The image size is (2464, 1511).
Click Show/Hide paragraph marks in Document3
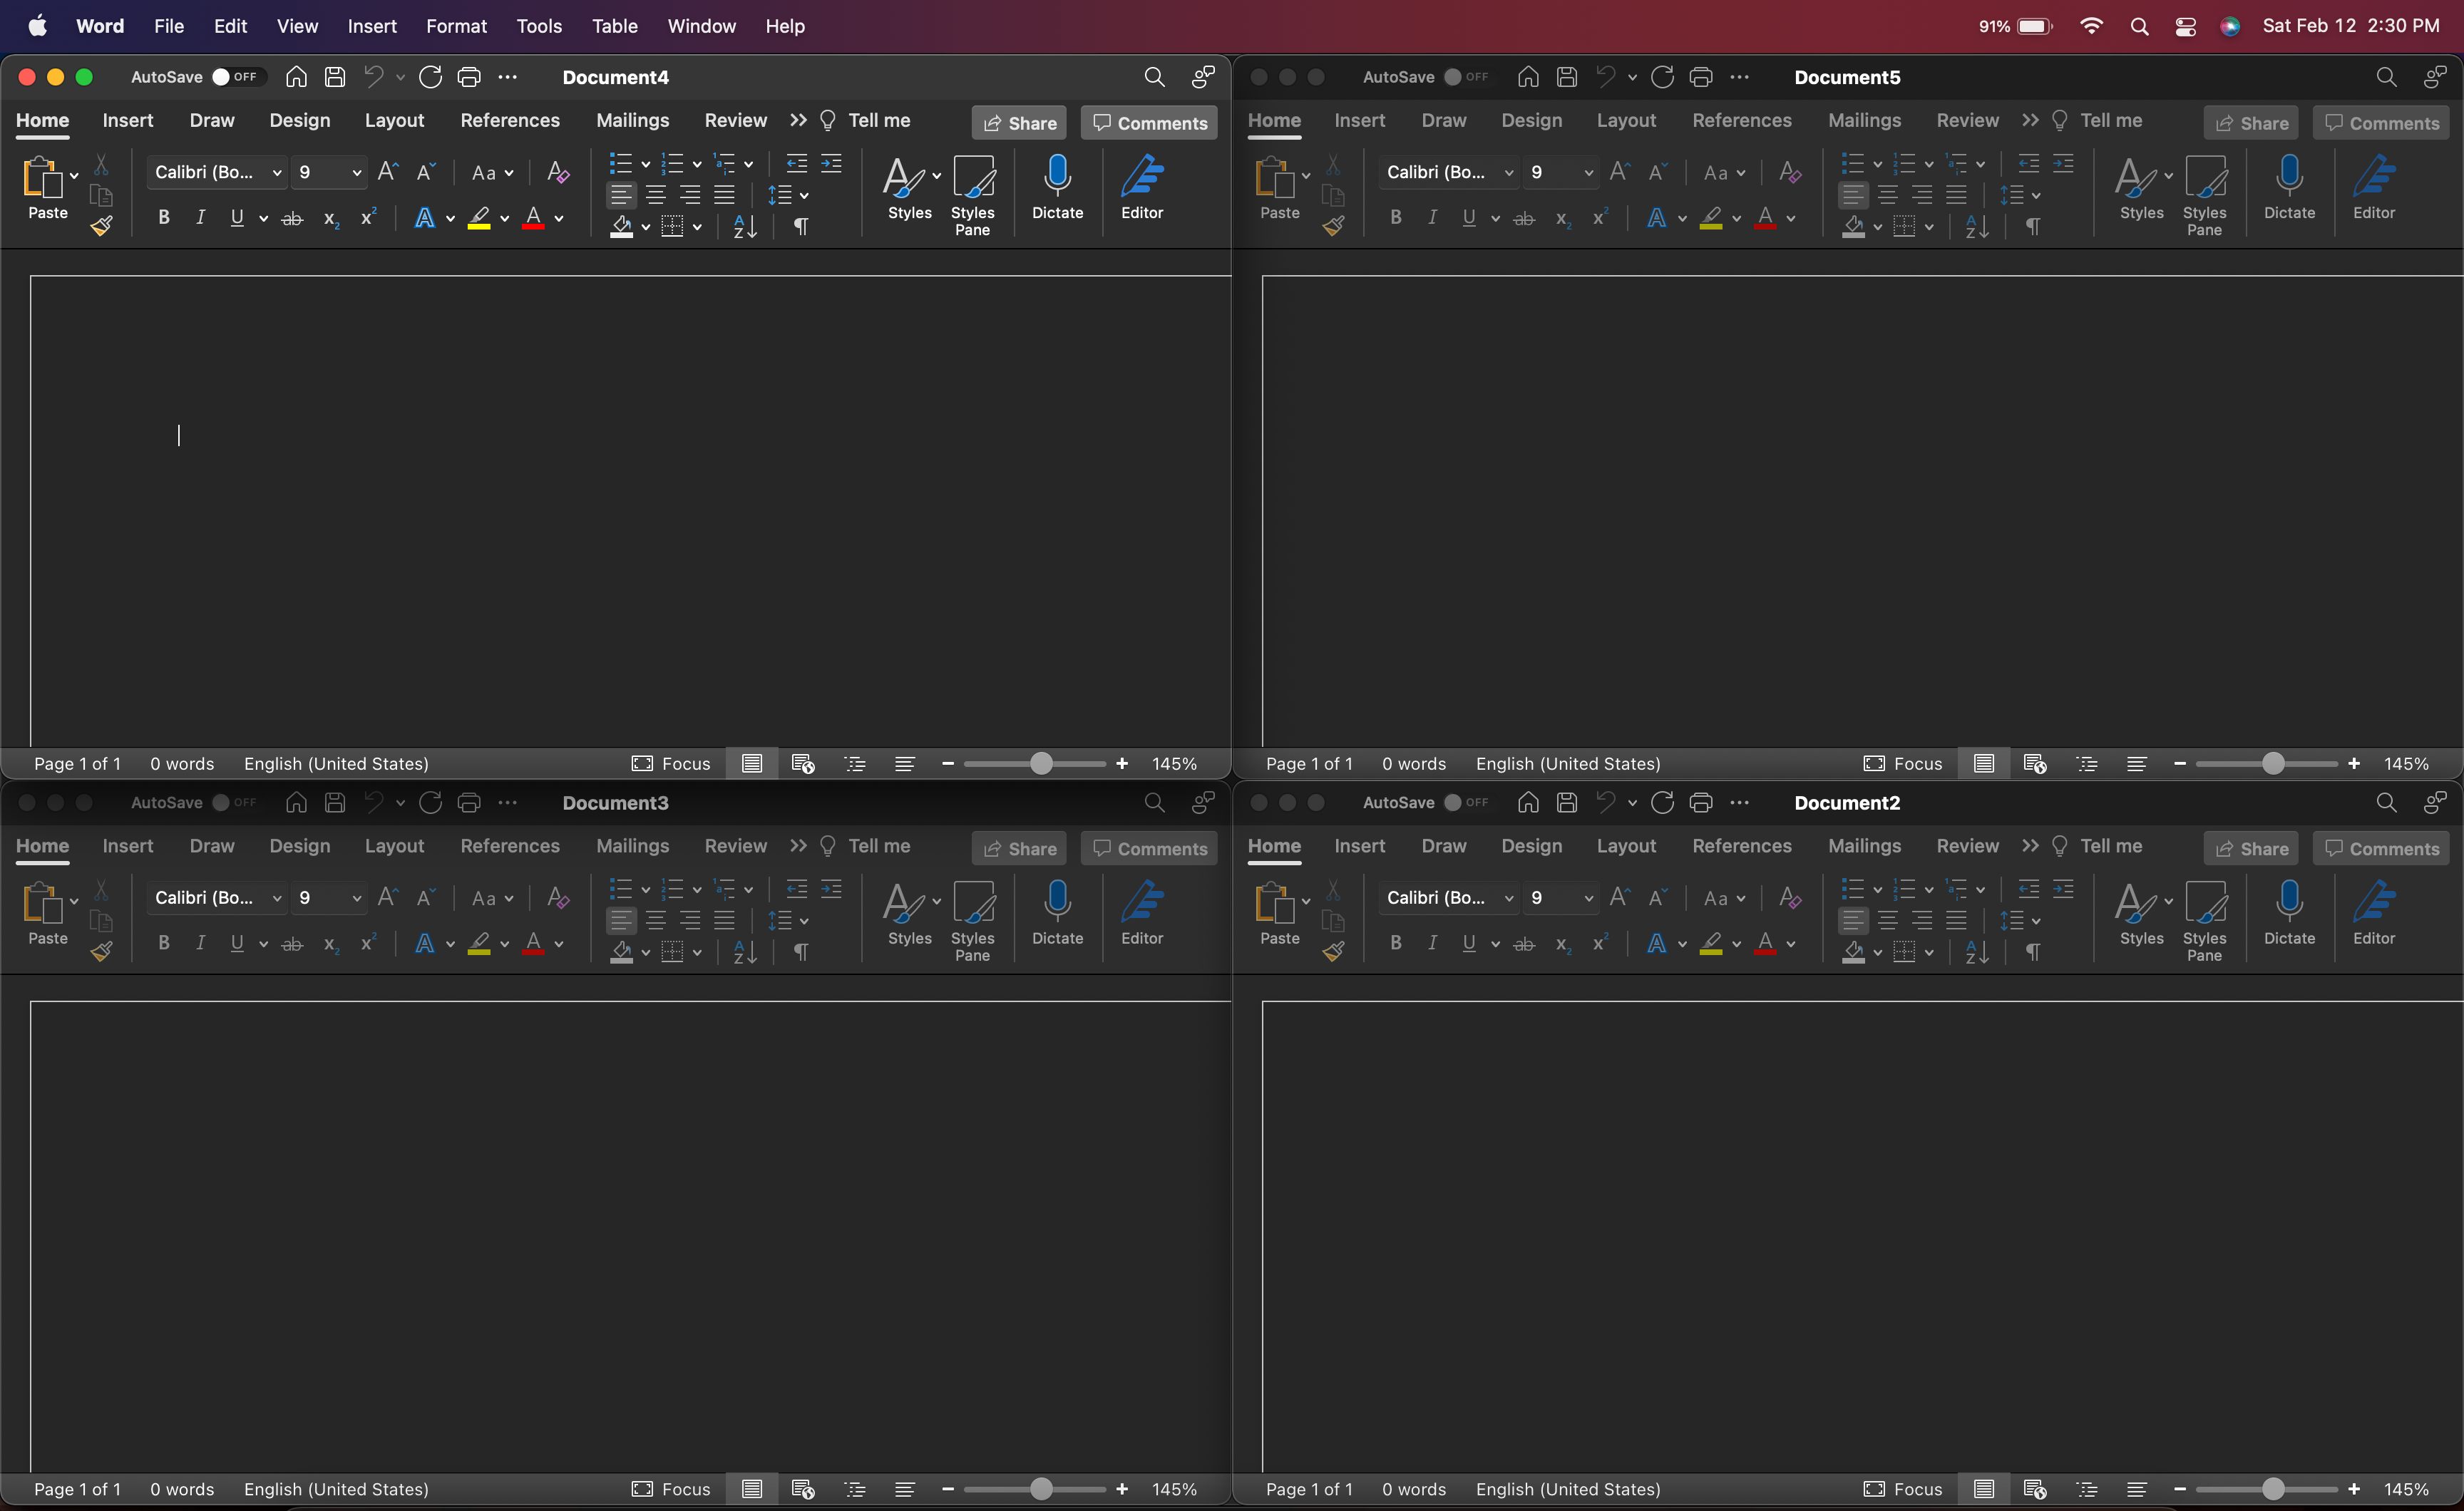coord(801,952)
